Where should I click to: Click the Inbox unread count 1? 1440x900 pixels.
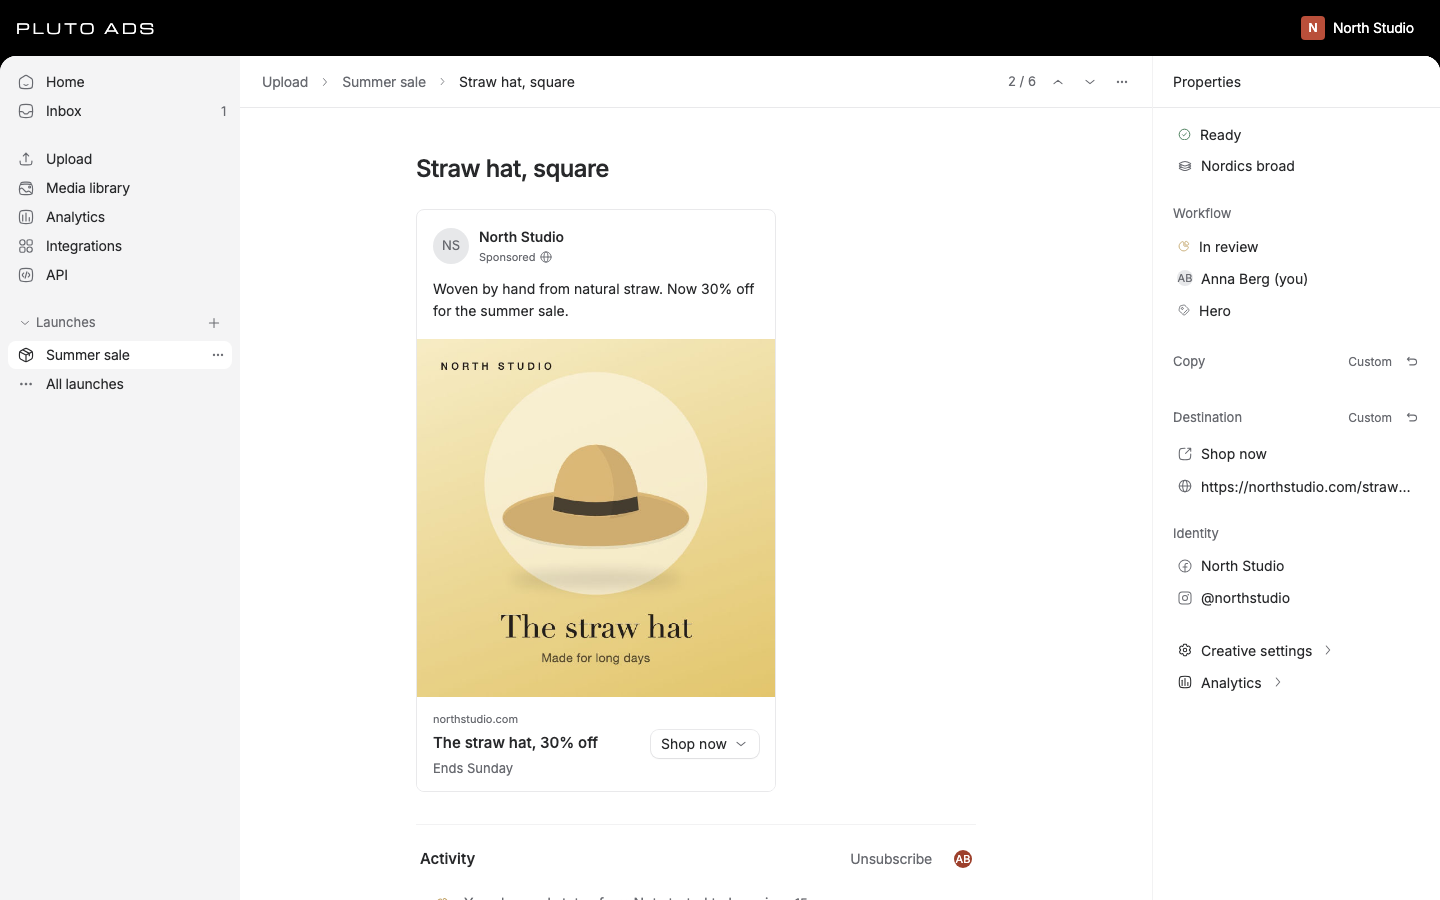point(223,111)
